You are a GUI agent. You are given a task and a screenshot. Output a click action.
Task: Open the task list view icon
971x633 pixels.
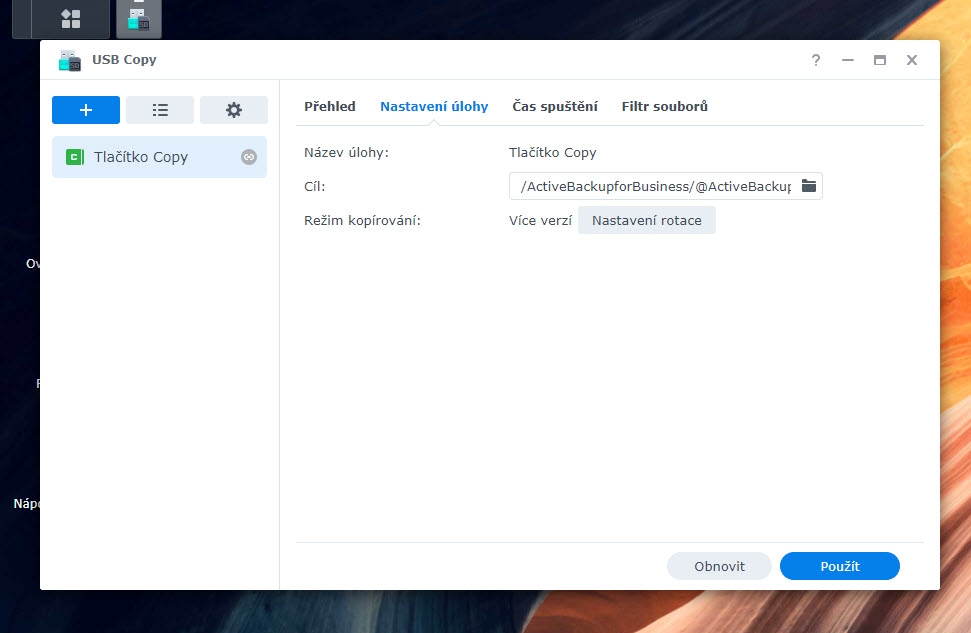(160, 110)
